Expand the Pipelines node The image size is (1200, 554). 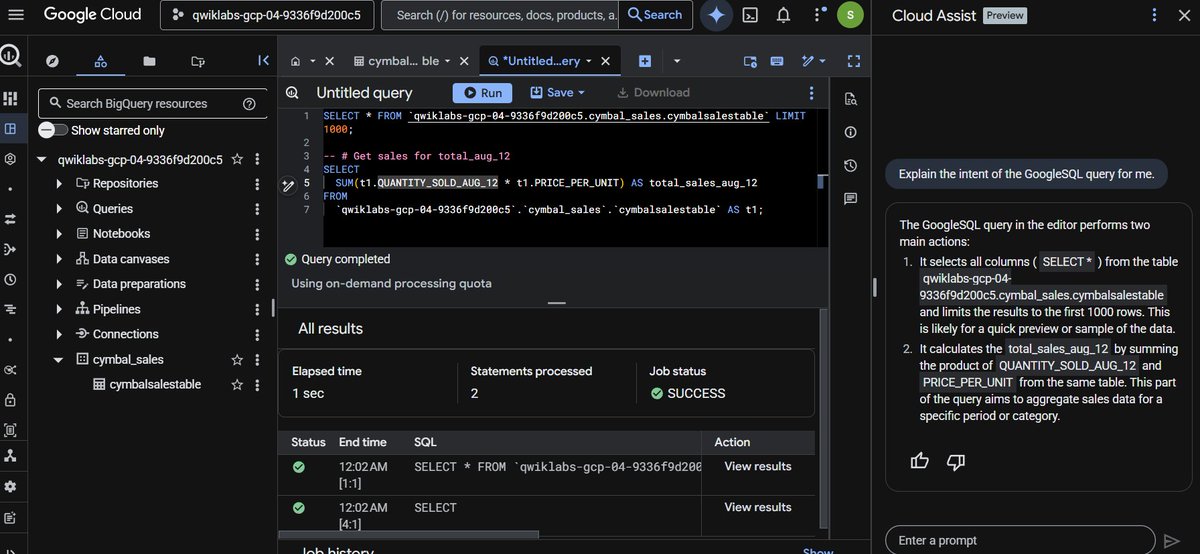pyautogui.click(x=60, y=309)
